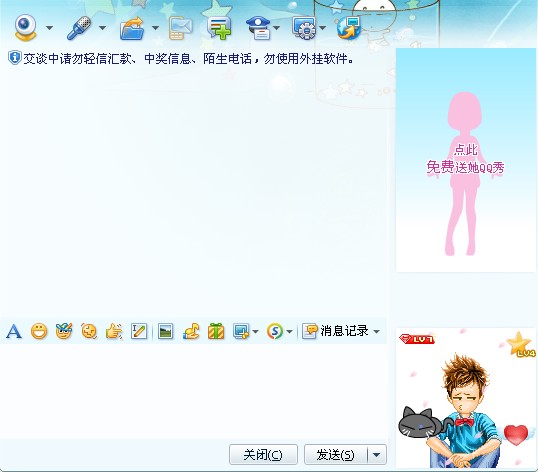Insert a picture with landscape image icon
This screenshot has width=538, height=472.
tap(165, 331)
